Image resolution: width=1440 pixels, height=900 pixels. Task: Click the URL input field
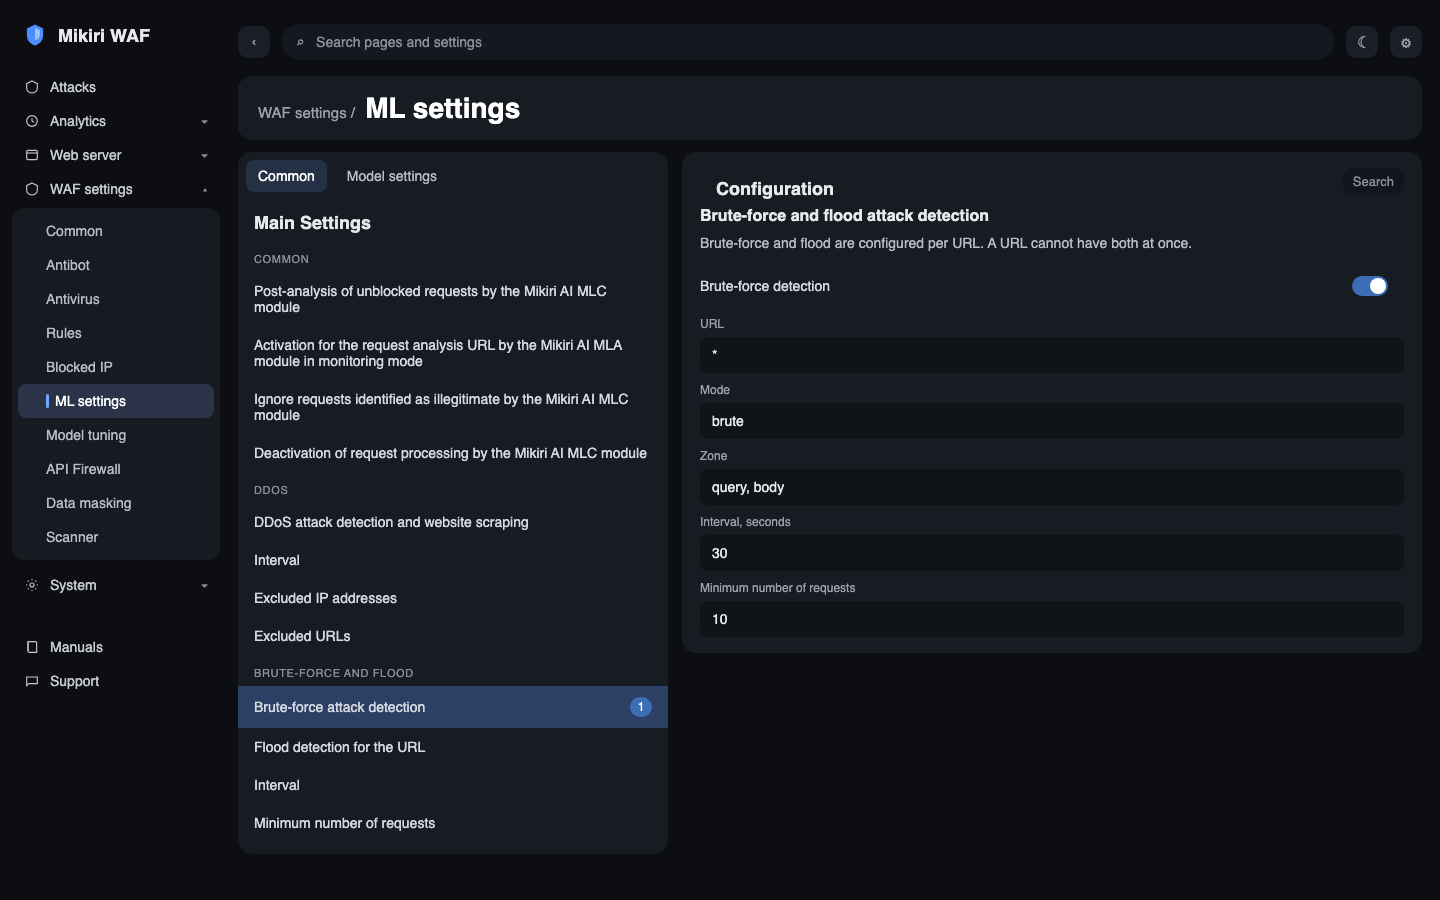pos(1052,355)
